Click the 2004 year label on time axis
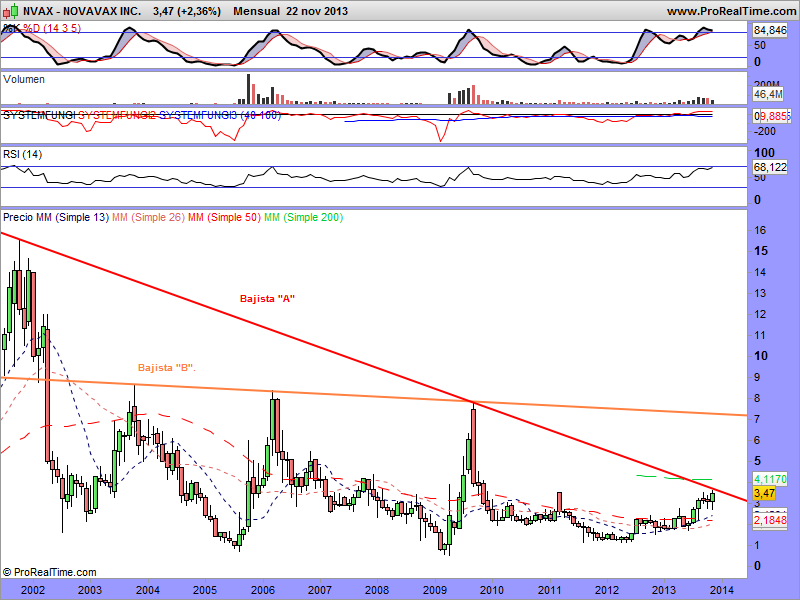The width and height of the screenshot is (800, 600). point(147,590)
